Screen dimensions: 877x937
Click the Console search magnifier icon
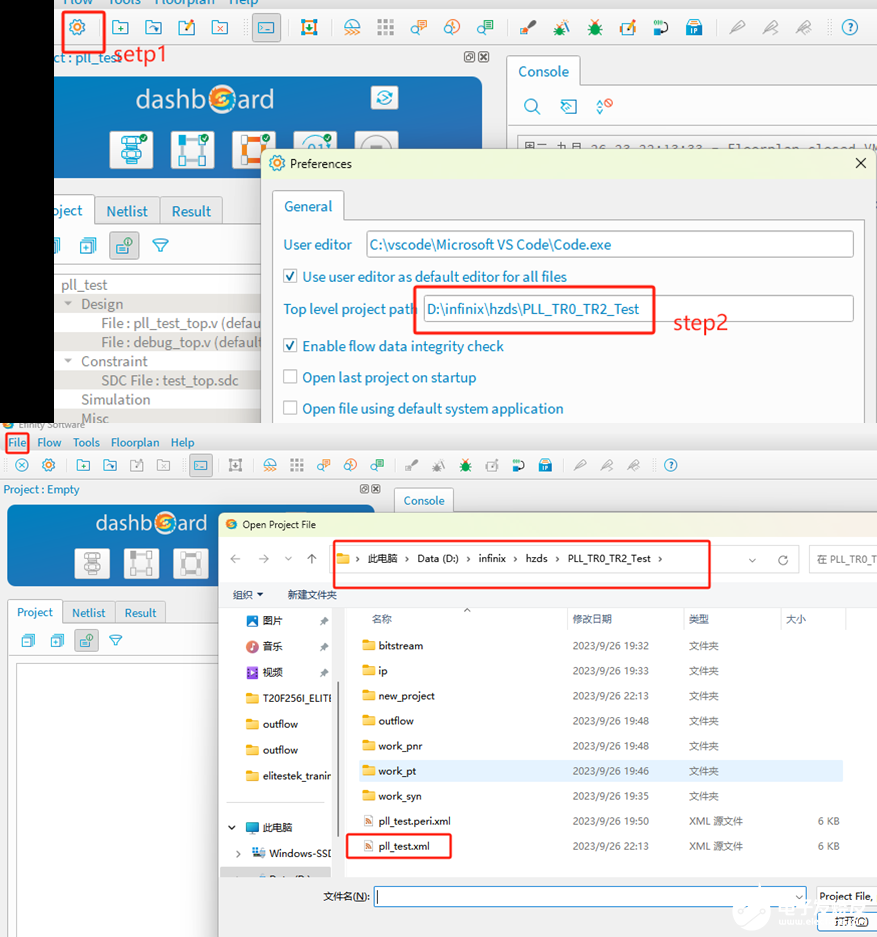[532, 106]
